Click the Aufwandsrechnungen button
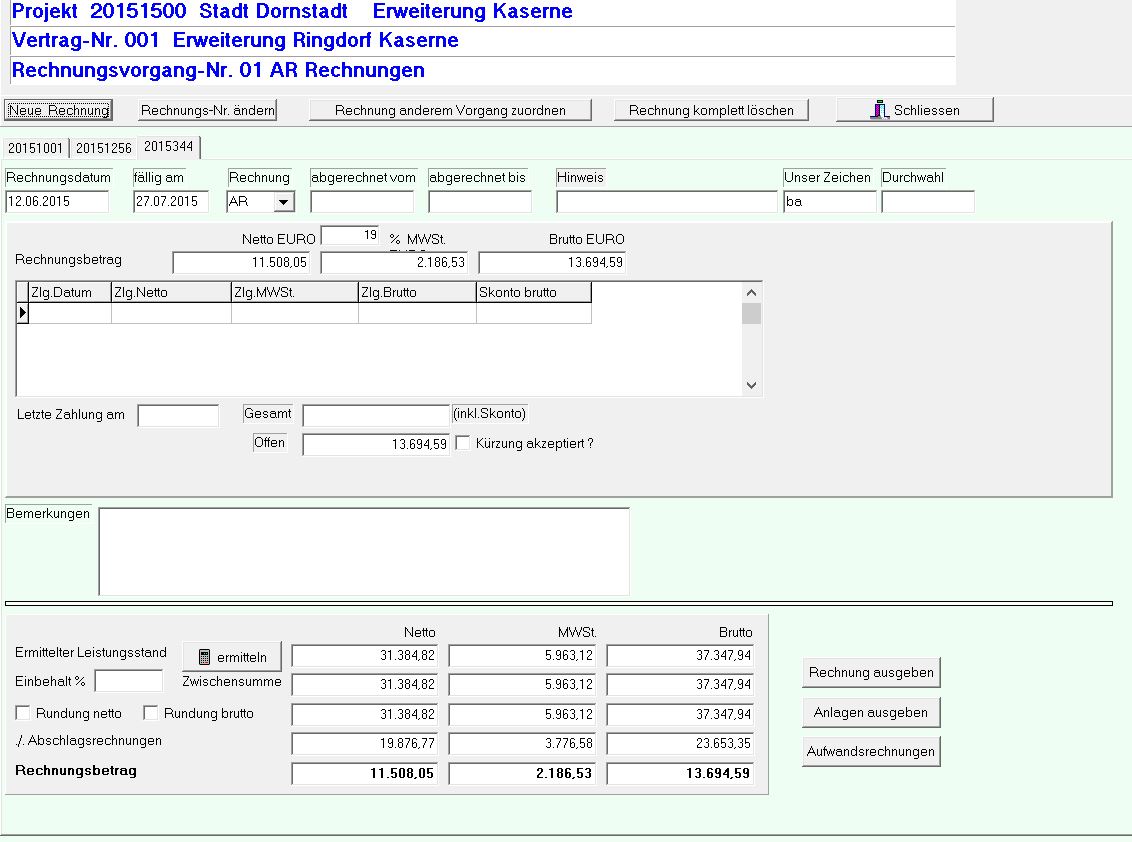This screenshot has width=1132, height=842. tap(871, 752)
